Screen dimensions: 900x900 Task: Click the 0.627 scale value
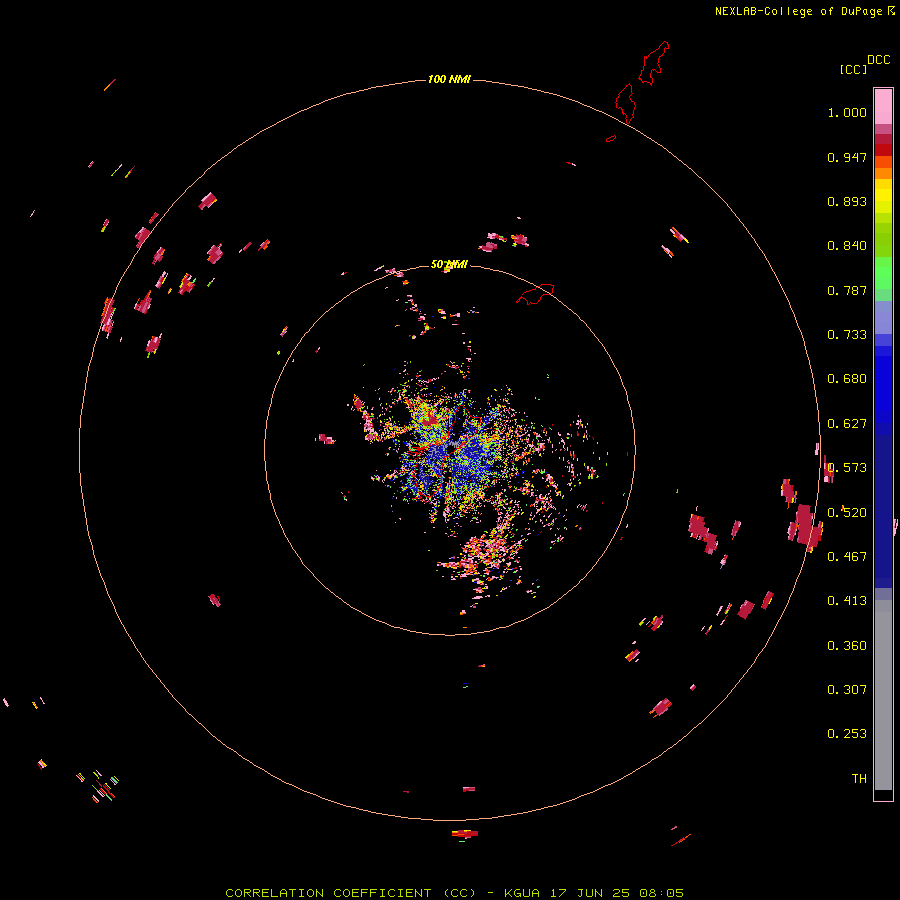coord(847,424)
